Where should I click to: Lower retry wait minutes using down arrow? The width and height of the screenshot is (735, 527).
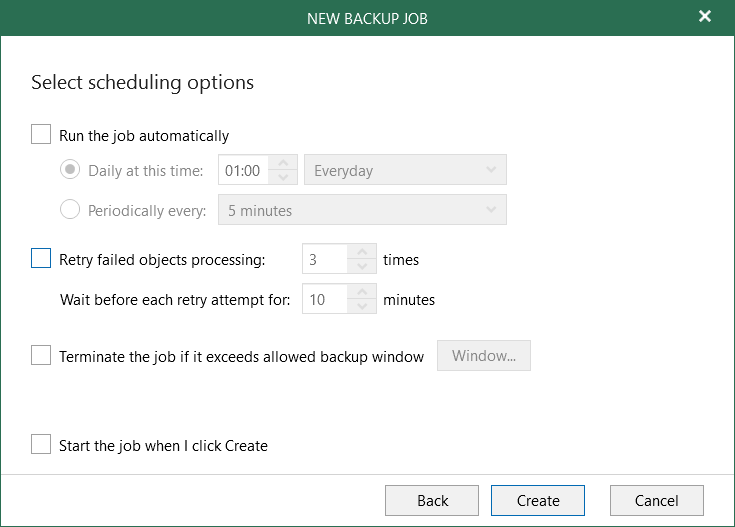(362, 306)
